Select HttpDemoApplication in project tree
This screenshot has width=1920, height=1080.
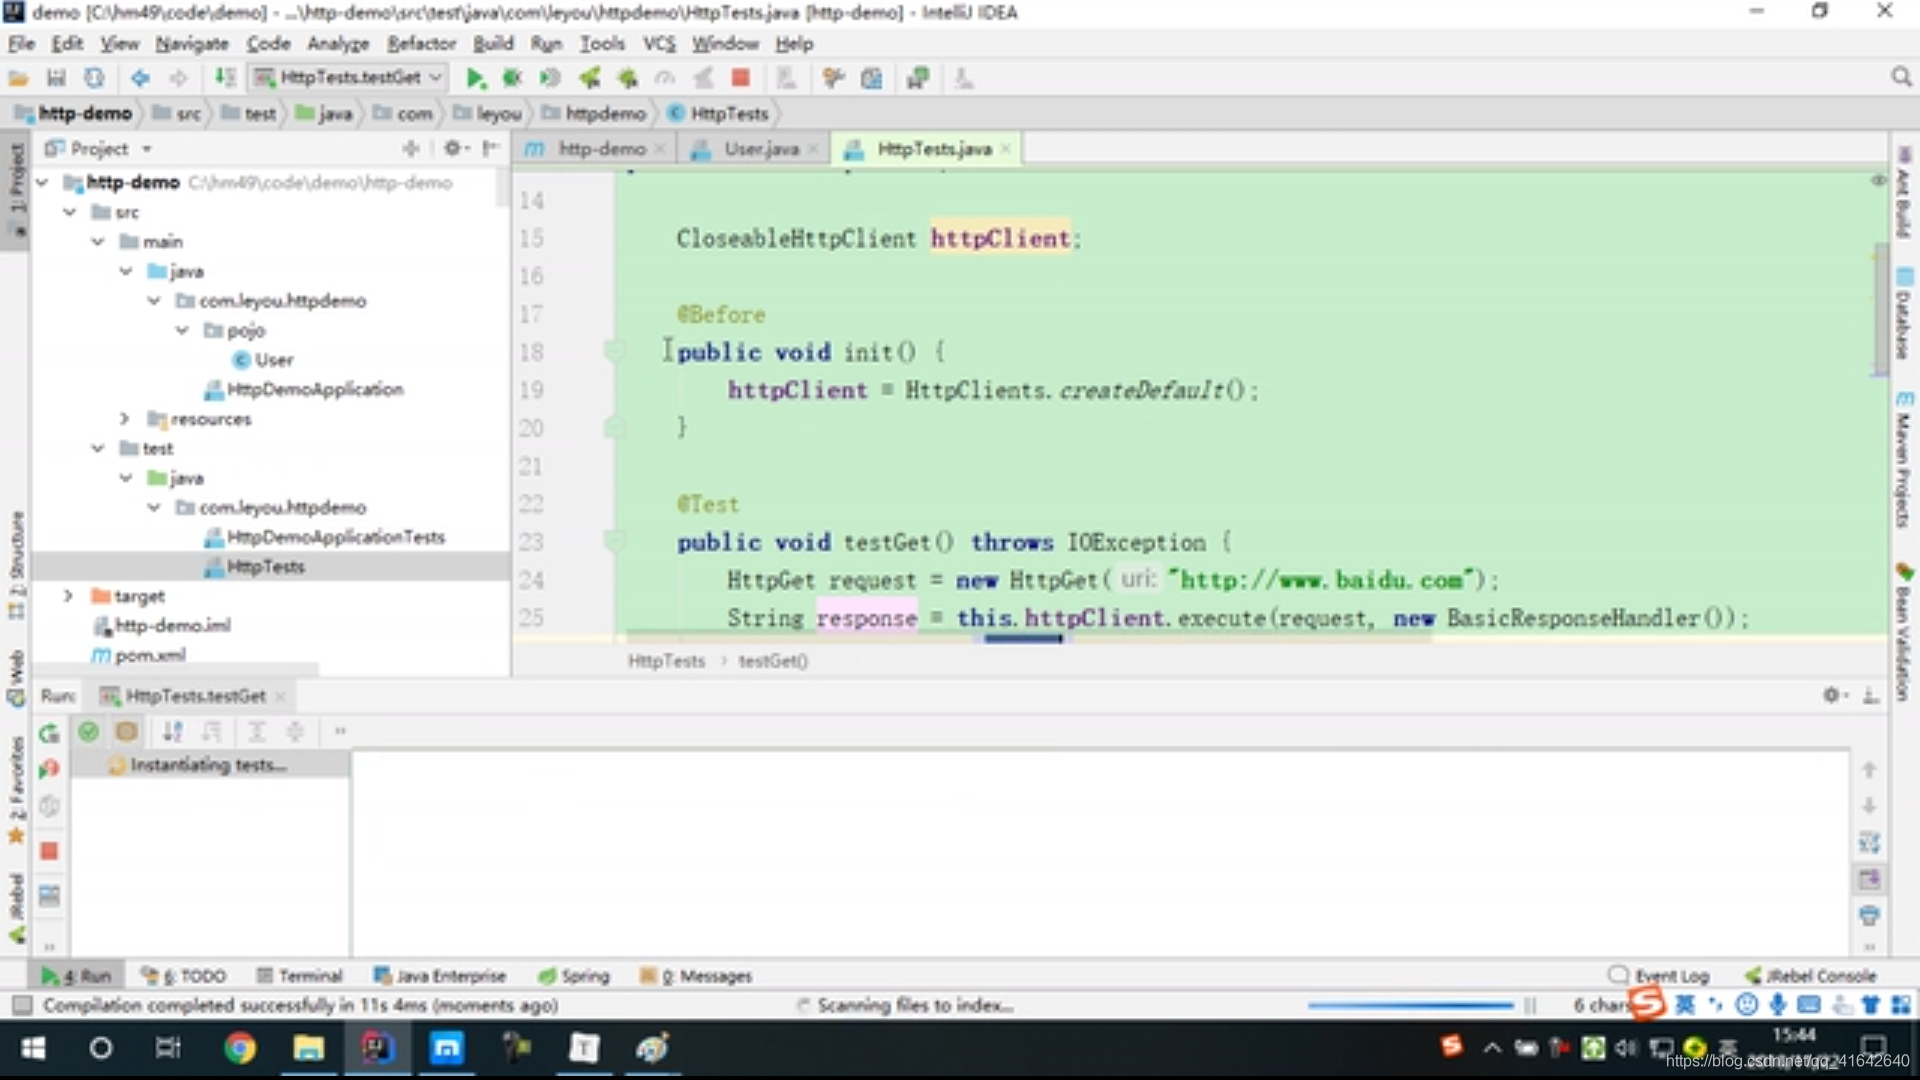click(304, 389)
